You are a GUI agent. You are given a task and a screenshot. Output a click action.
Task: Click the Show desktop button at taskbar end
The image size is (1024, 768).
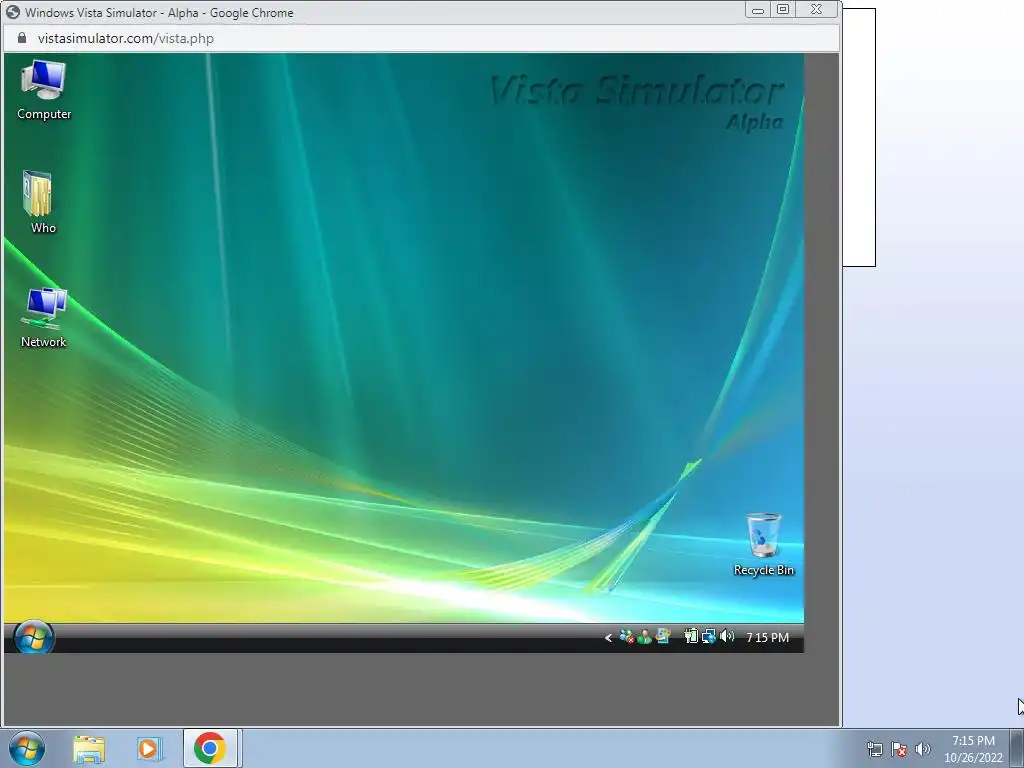1017,748
